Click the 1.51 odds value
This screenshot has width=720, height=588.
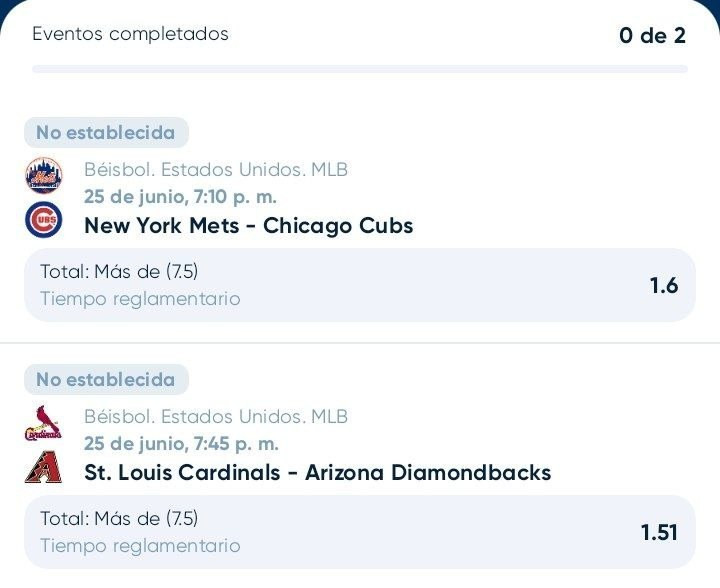[659, 532]
